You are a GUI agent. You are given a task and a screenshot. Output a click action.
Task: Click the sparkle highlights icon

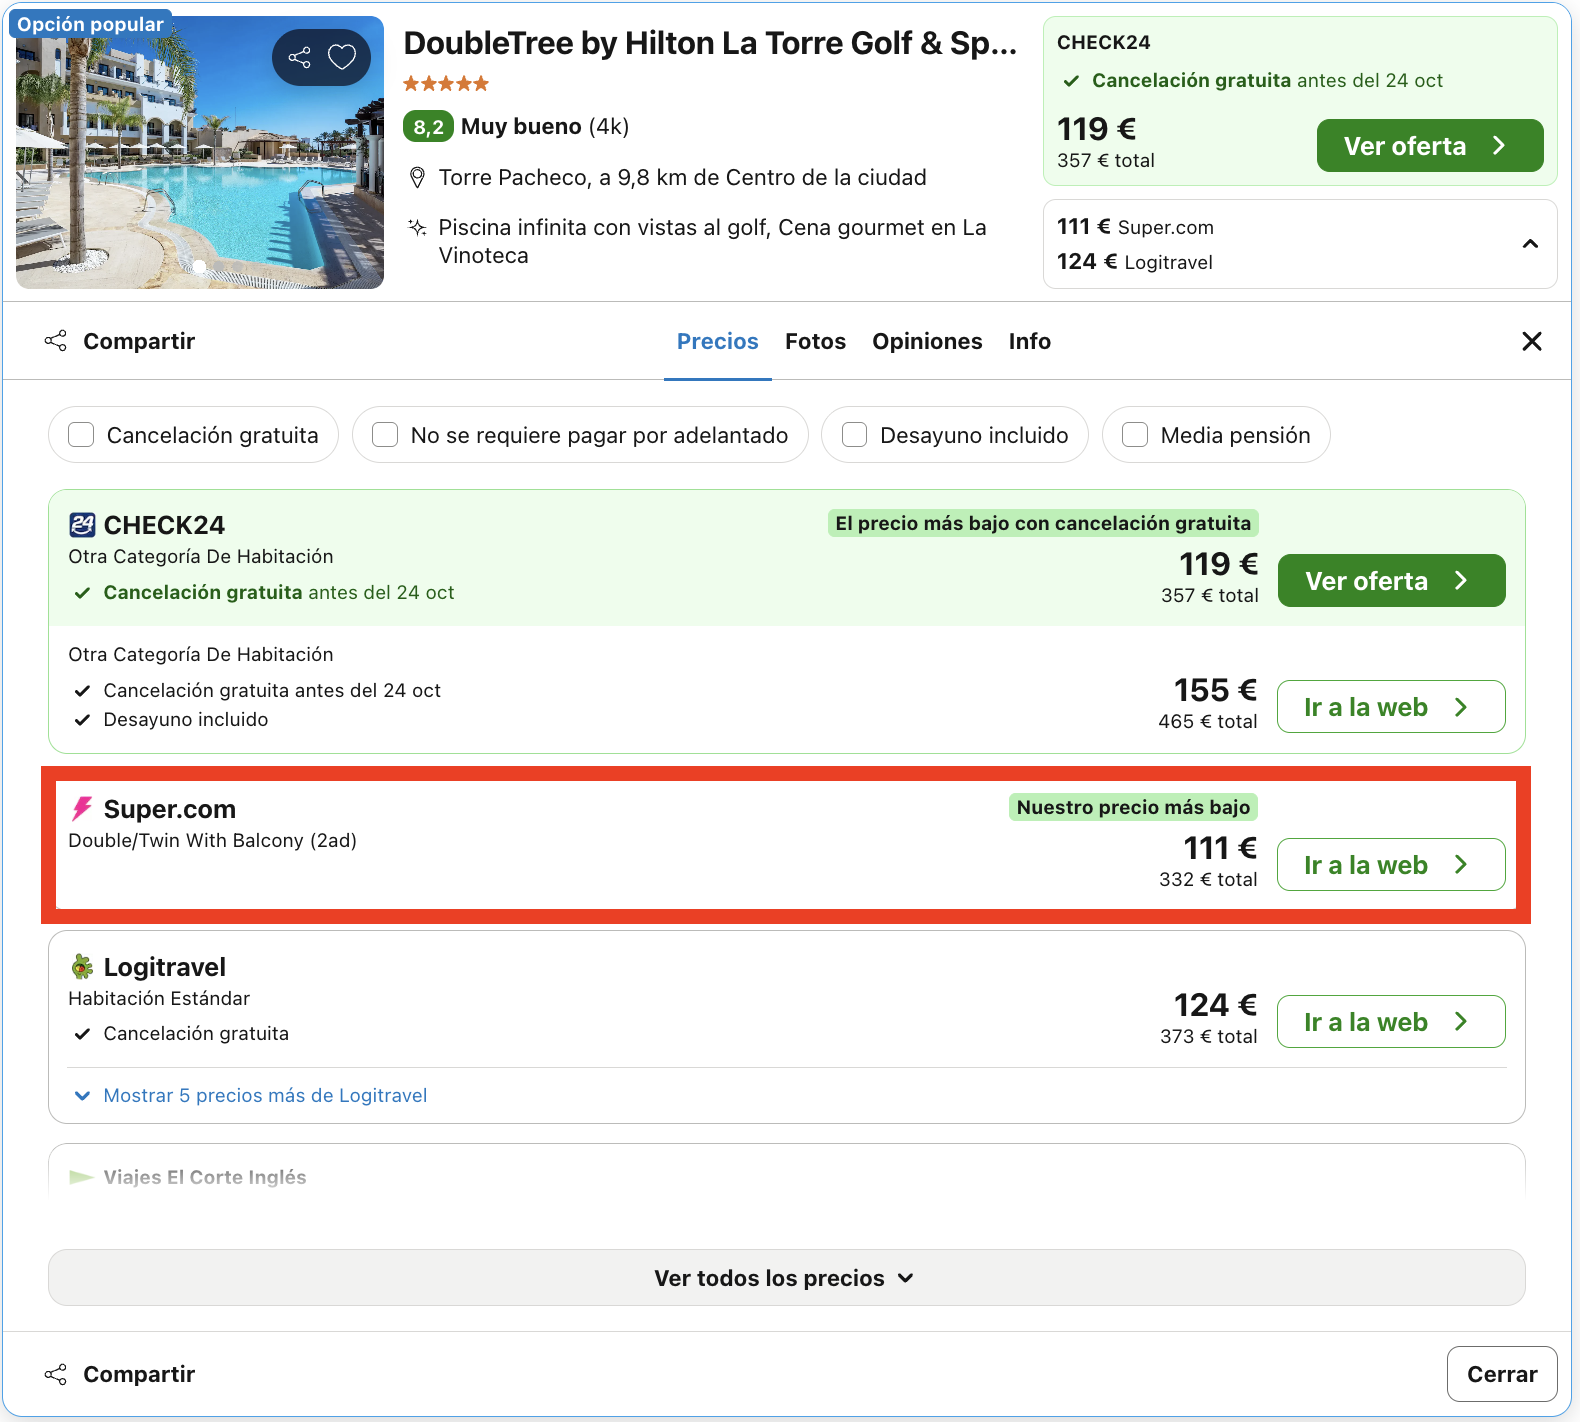(418, 227)
